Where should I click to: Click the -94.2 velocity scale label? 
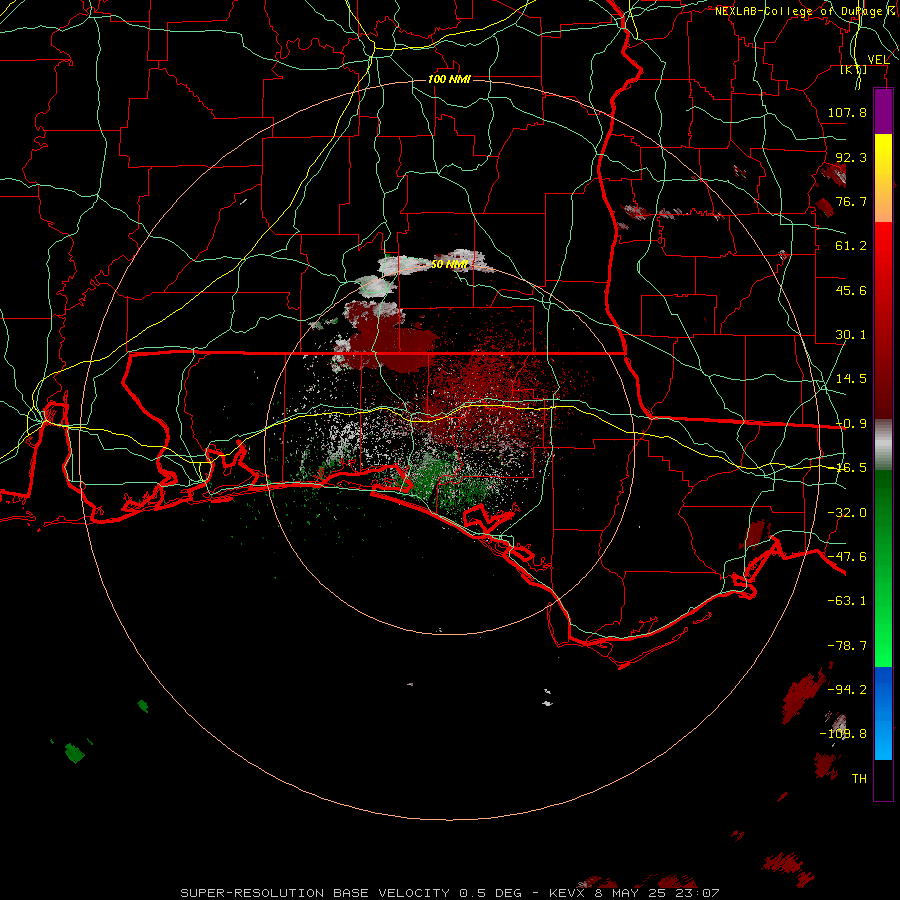coord(847,690)
